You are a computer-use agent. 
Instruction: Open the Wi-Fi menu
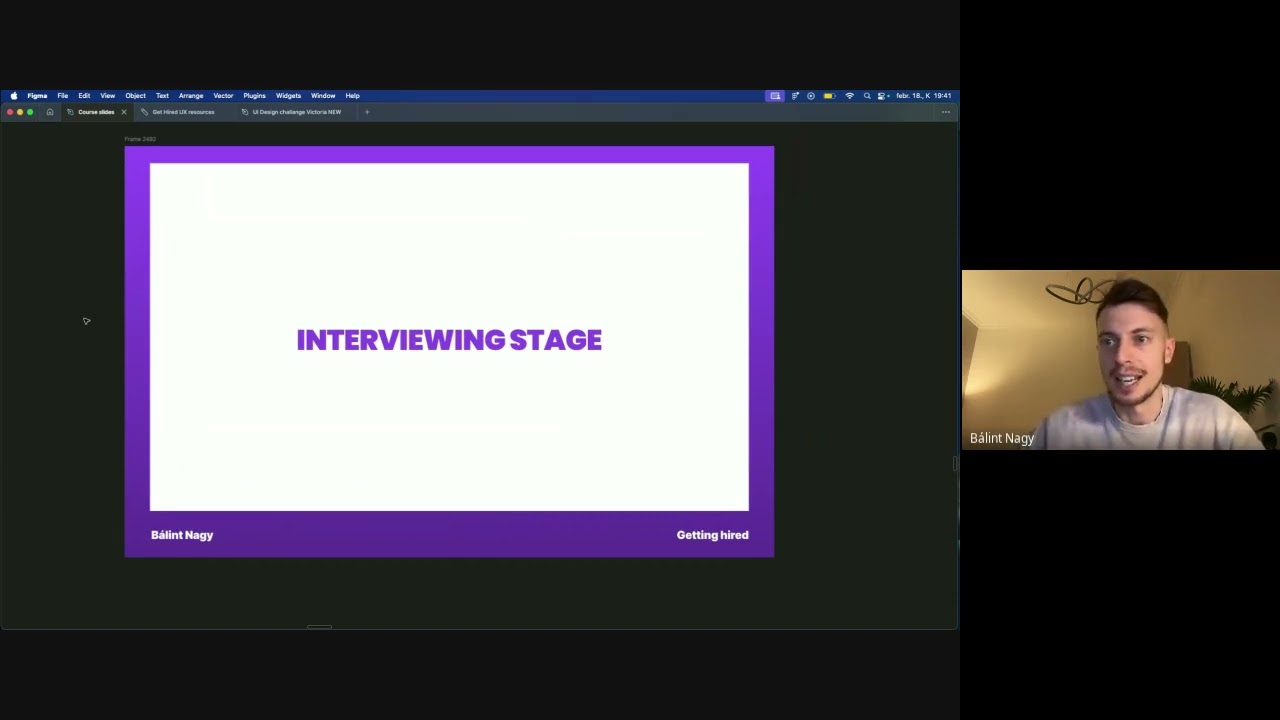850,96
